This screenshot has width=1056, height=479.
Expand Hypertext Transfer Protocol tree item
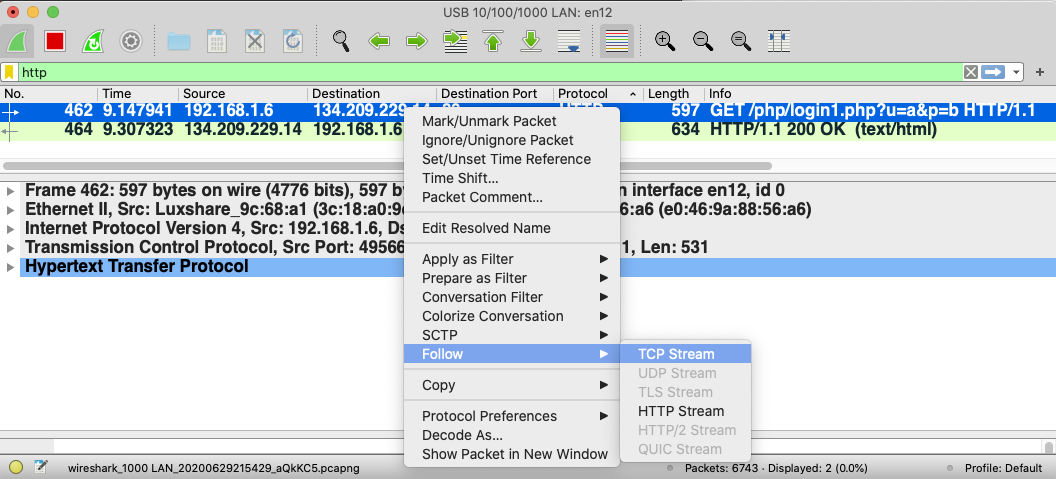click(10, 267)
